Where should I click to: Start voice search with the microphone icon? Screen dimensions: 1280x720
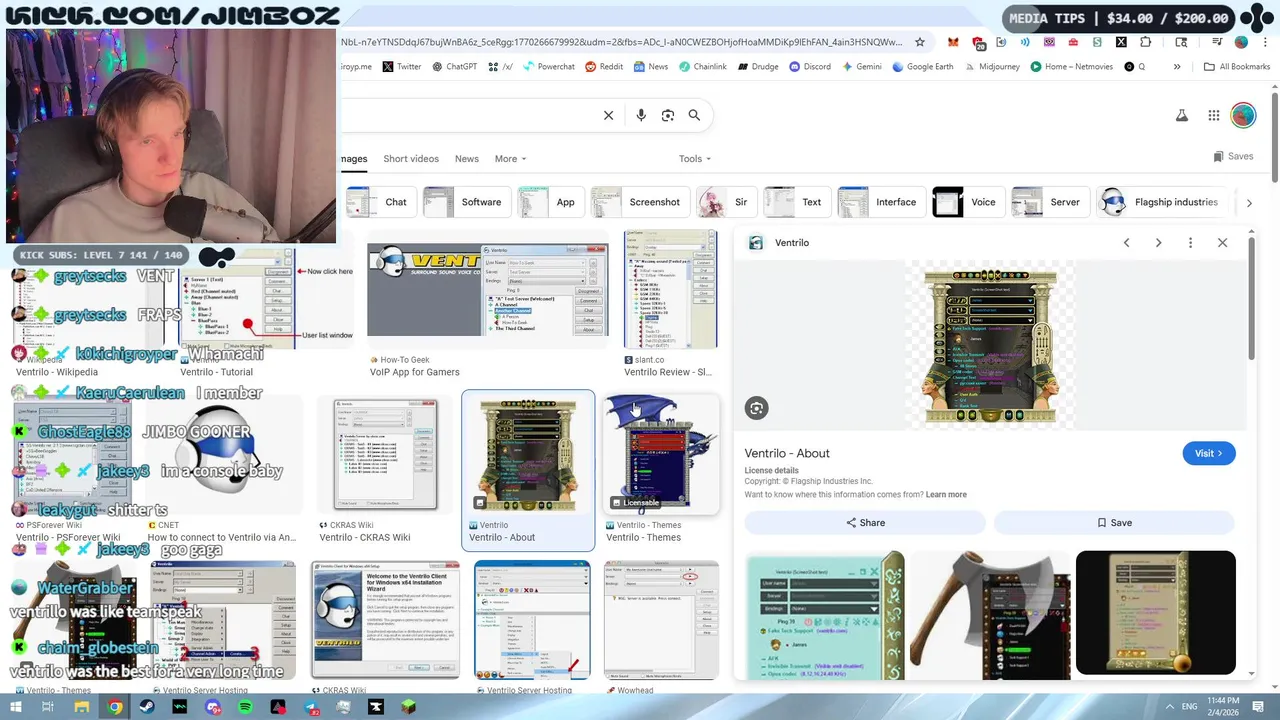pyautogui.click(x=641, y=115)
